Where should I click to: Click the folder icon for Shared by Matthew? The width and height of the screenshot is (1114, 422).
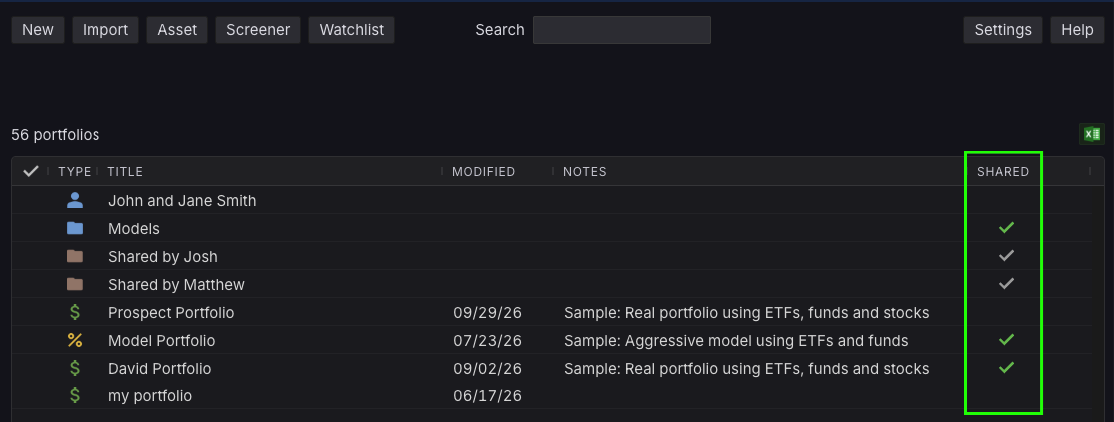click(x=75, y=284)
